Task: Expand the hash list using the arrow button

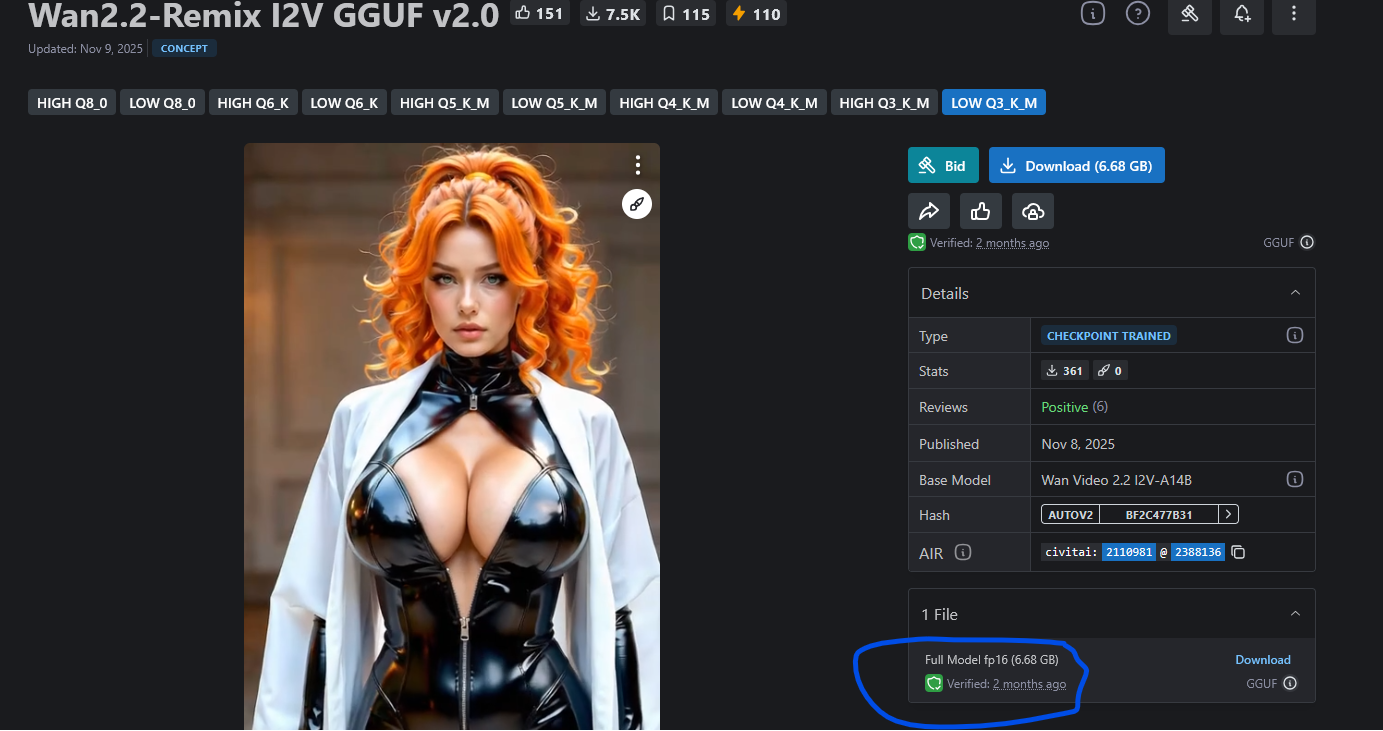Action: 1229,515
